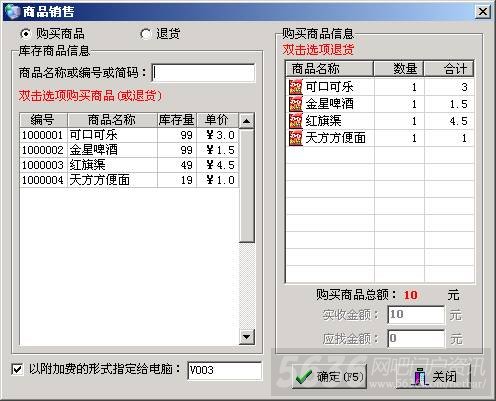
Task: Click the 天方方便面 item icon in purchased list
Action: (296, 138)
